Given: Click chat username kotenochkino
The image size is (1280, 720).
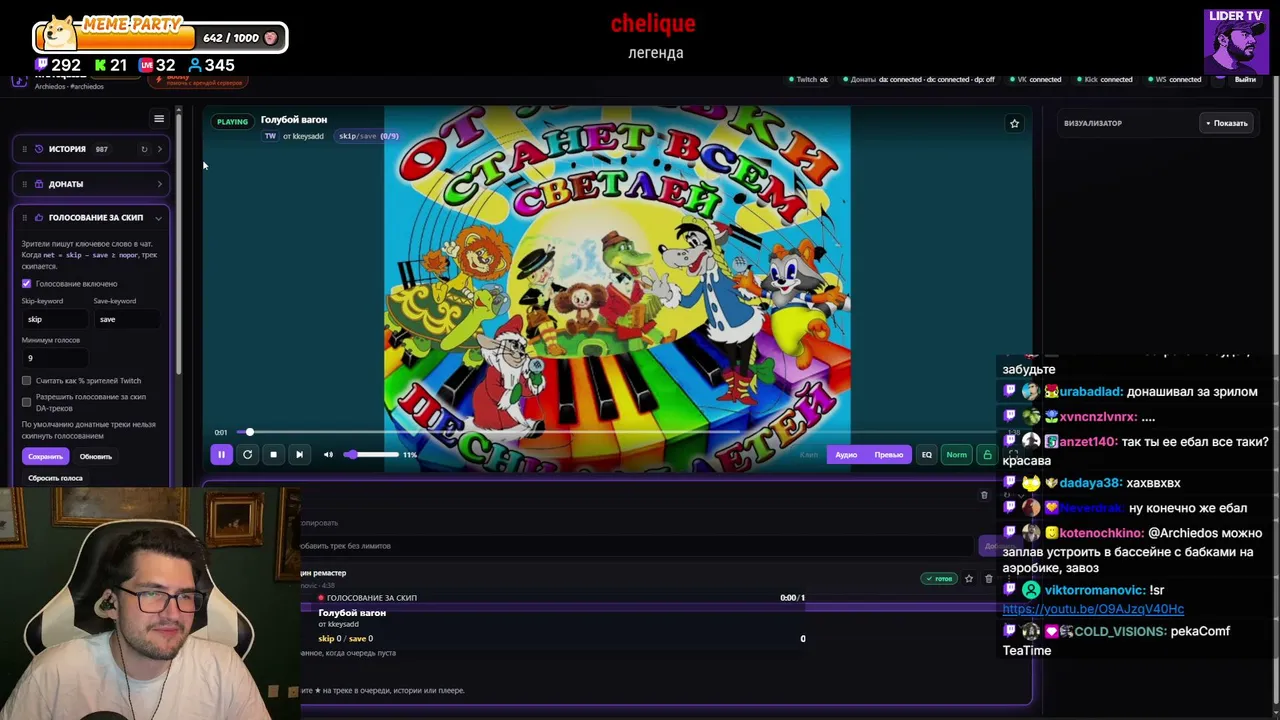Looking at the screenshot, I should 1101,534.
